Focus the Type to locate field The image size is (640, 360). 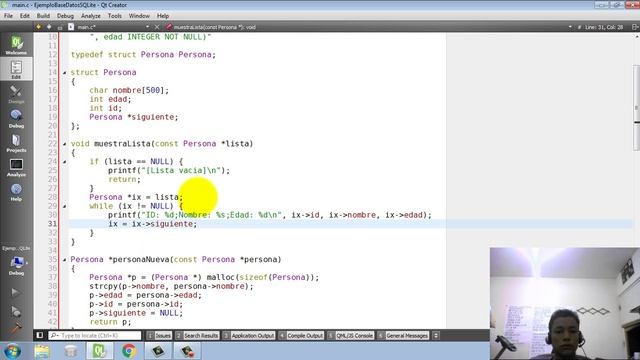[95, 336]
